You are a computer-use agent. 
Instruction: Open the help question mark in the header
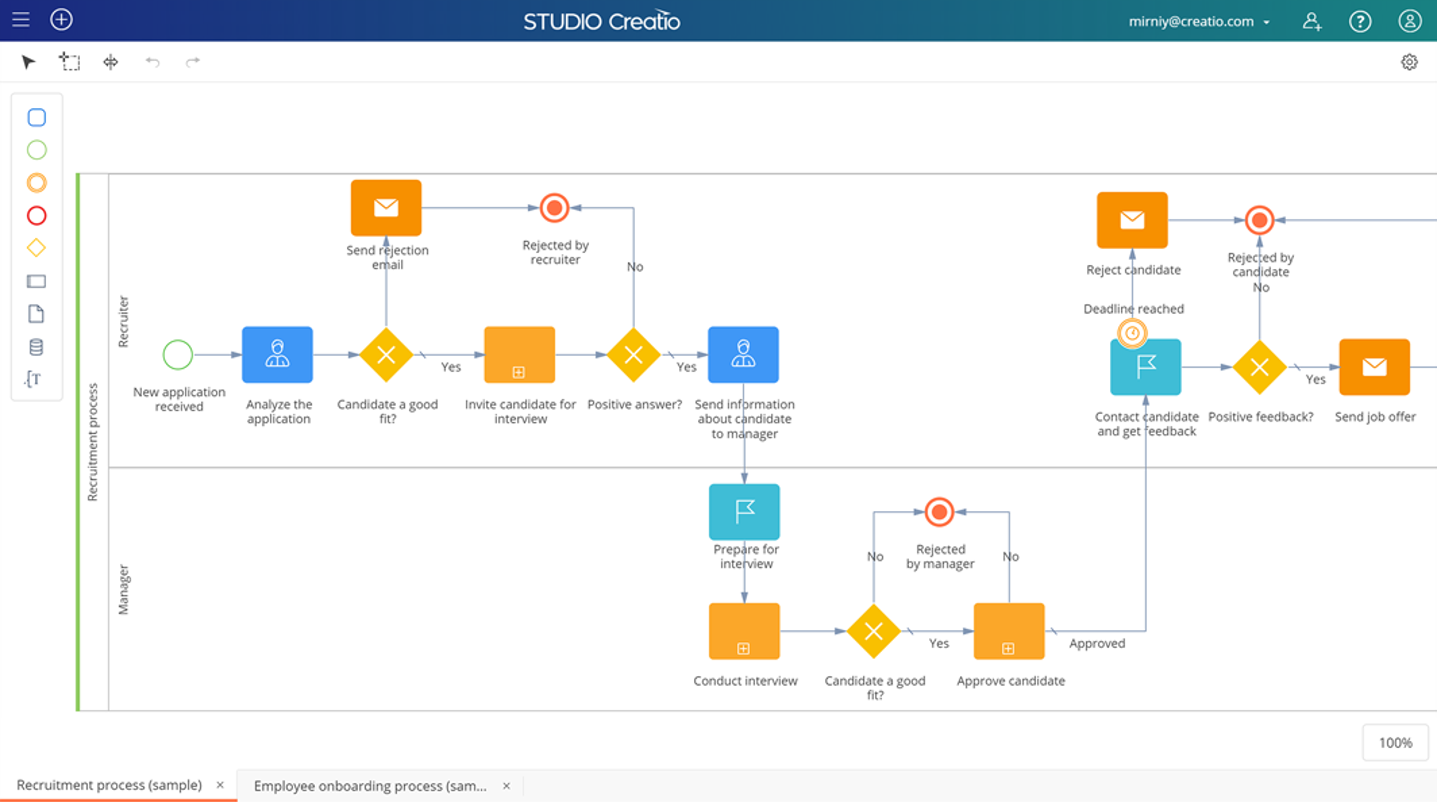coord(1360,20)
